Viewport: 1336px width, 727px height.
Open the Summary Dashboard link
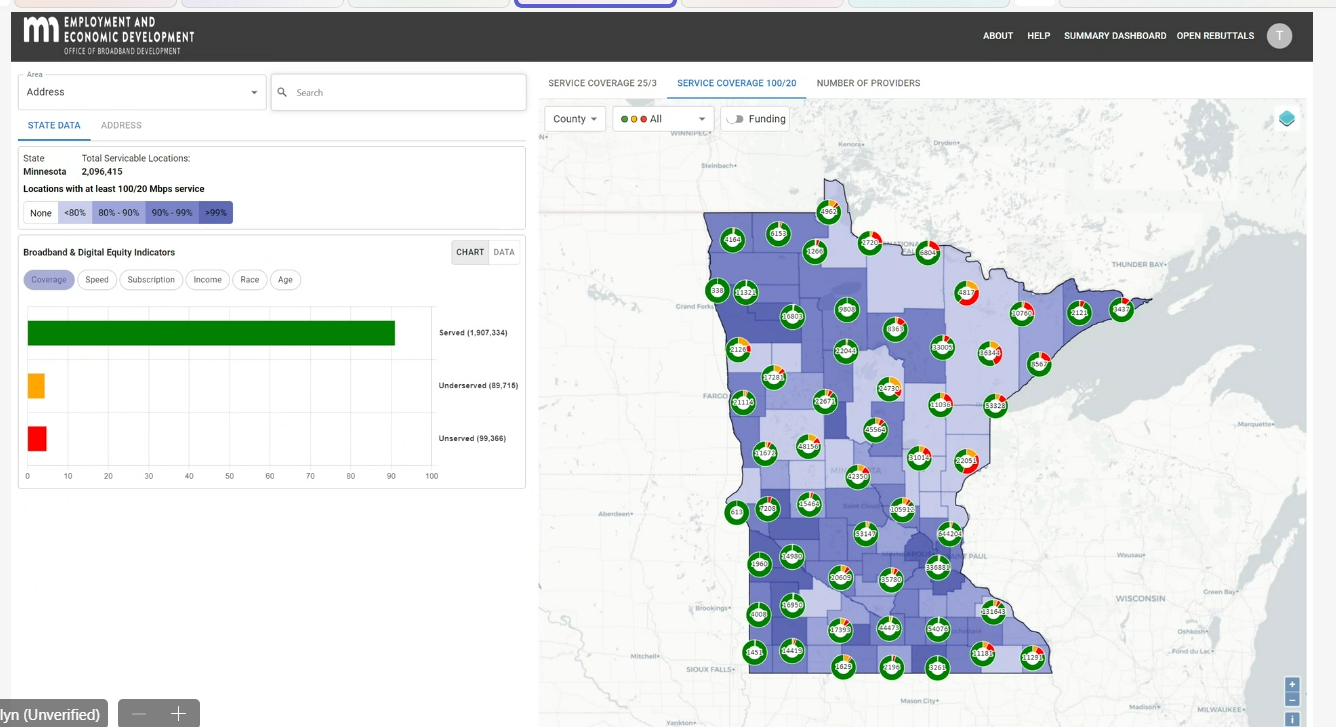(1114, 36)
